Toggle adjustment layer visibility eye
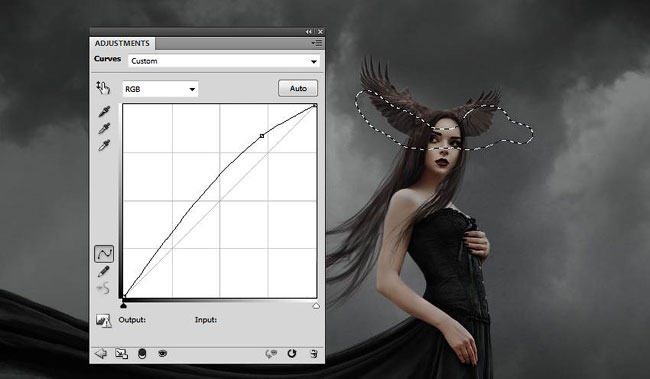The height and width of the screenshot is (379, 650). [162, 353]
